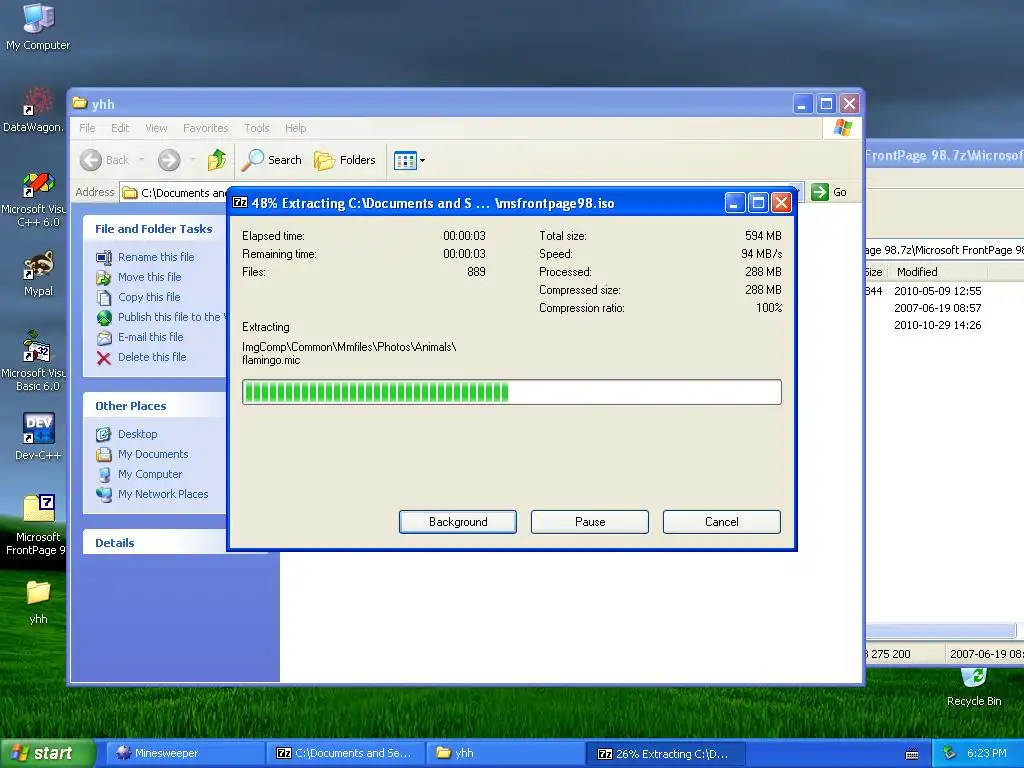This screenshot has height=768, width=1024.
Task: Launch Dev-C++ desktop shortcut
Action: click(38, 436)
